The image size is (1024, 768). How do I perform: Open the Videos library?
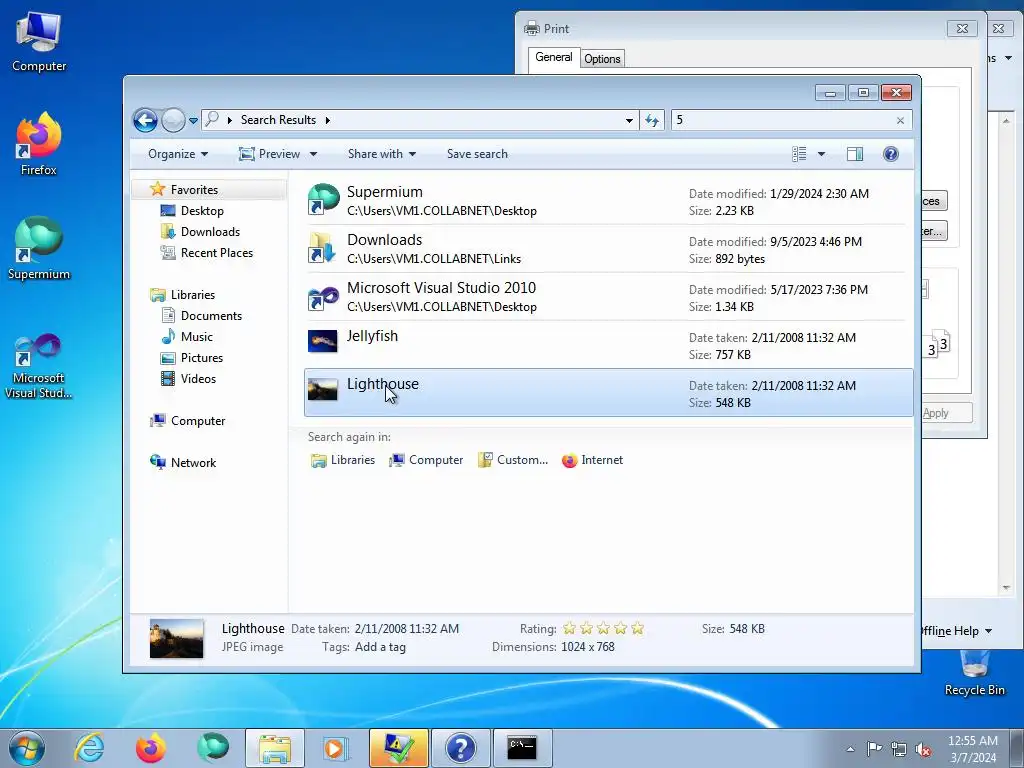(198, 379)
